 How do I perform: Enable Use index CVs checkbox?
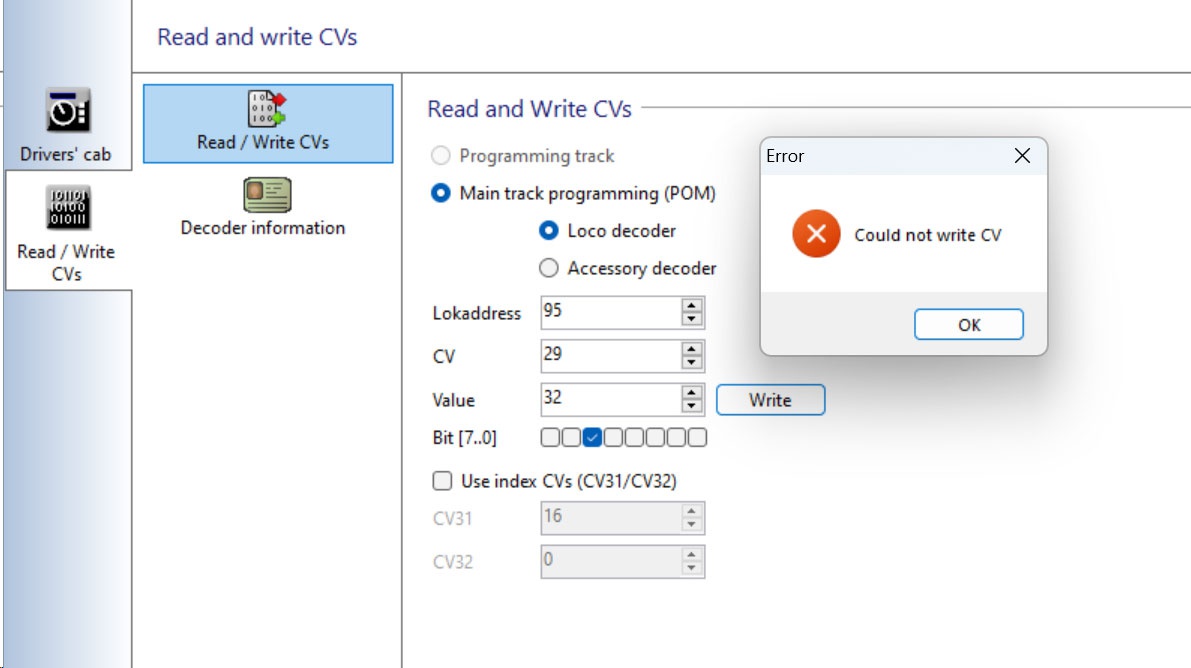442,481
